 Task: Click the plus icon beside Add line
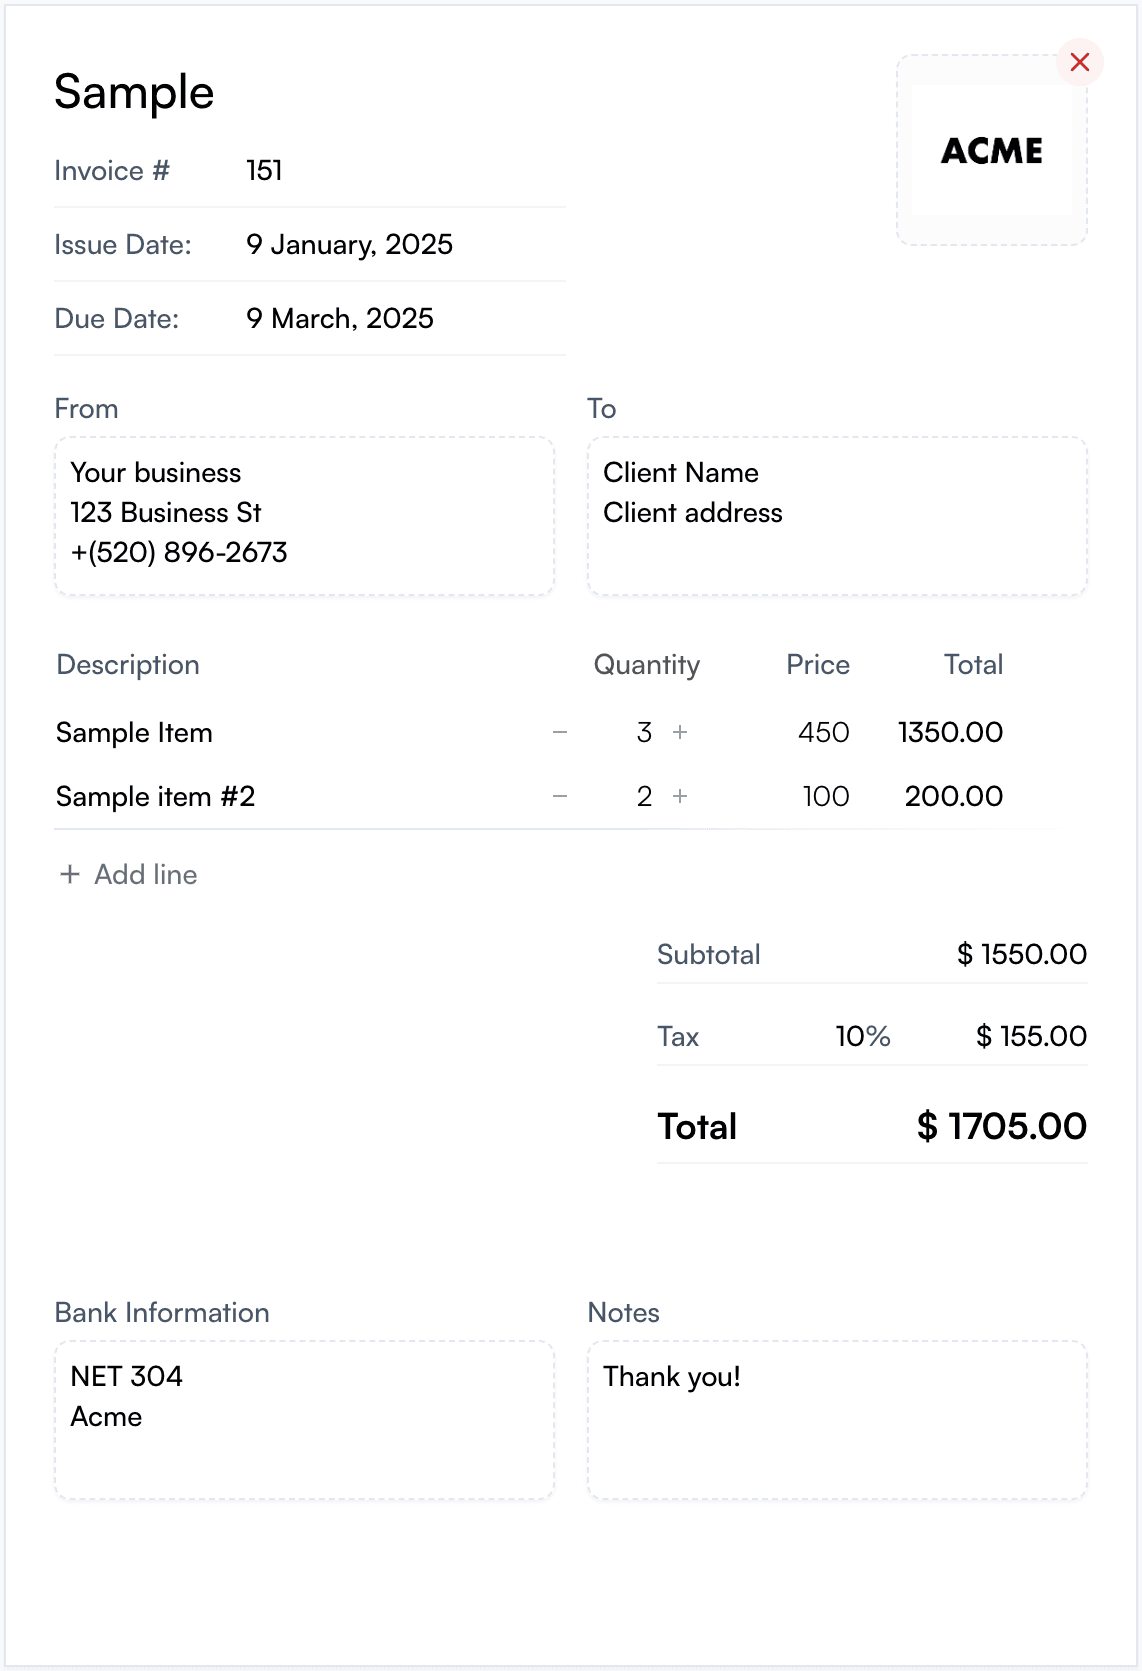point(70,874)
